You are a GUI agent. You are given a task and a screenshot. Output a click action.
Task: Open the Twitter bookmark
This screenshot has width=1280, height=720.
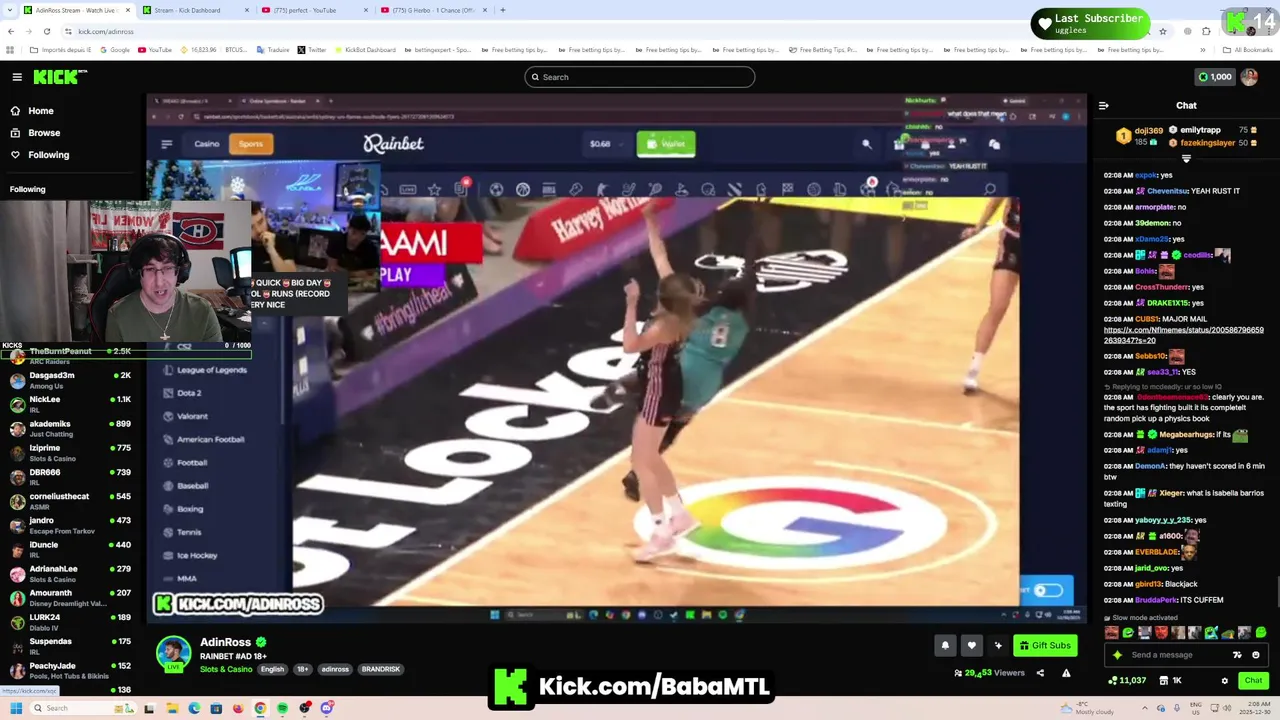[312, 50]
